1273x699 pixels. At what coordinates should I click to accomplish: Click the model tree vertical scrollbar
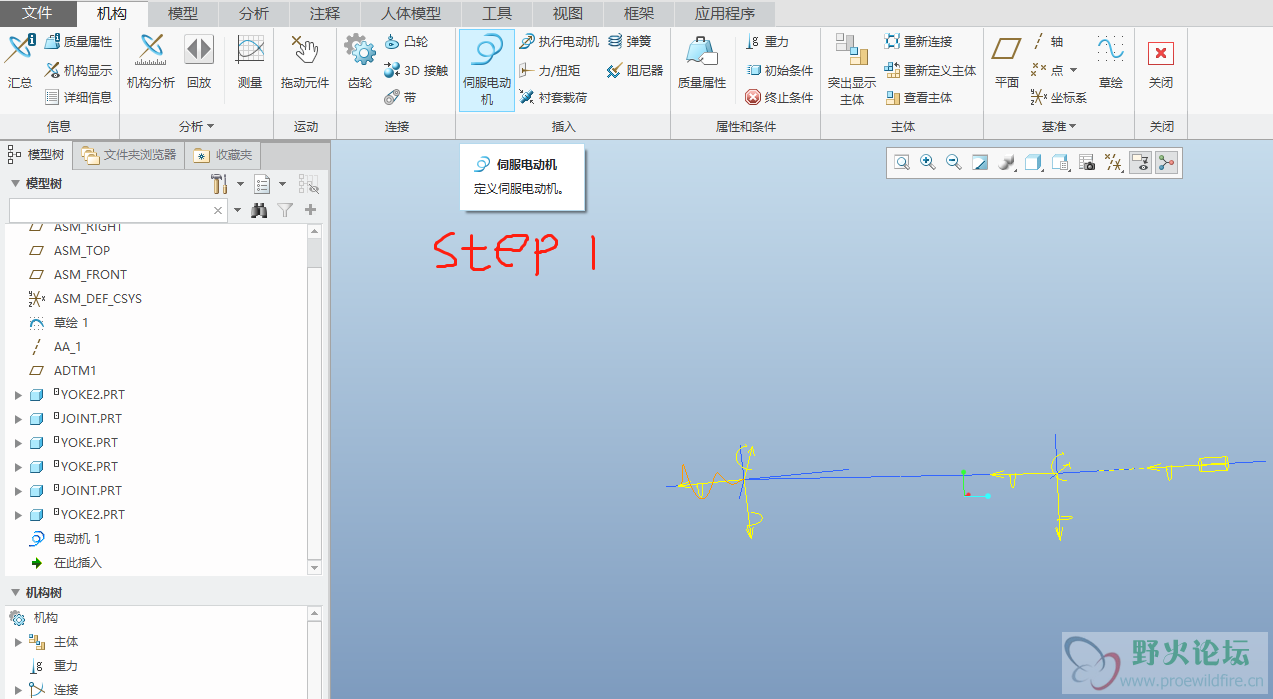pos(315,400)
